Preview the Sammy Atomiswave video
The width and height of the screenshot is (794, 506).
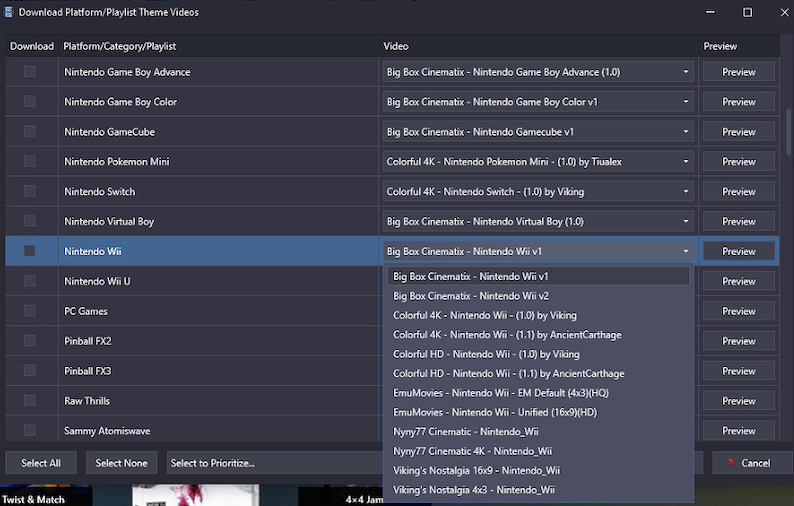click(x=739, y=431)
